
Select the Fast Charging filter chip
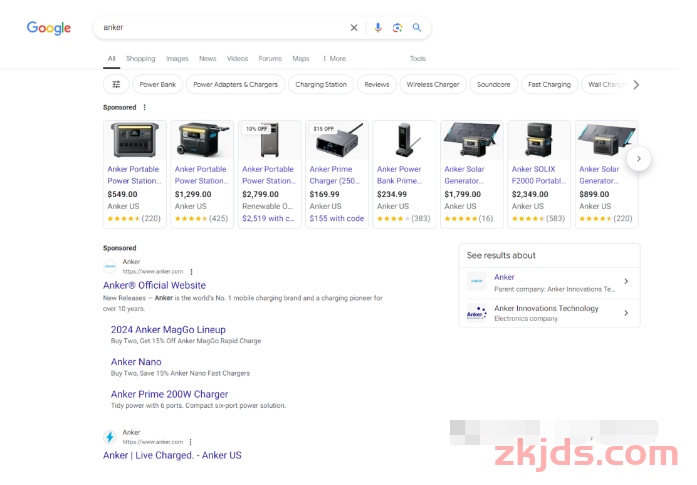coord(549,84)
